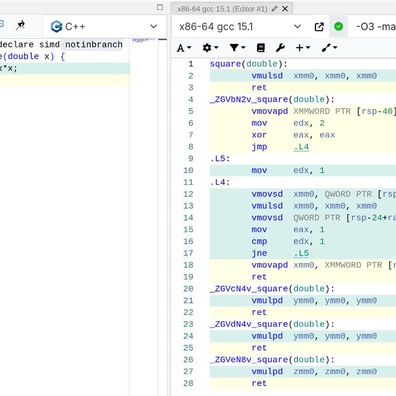Click '_ZGVcN4v_square(double):' label
The width and height of the screenshot is (396, 396).
click(x=272, y=289)
